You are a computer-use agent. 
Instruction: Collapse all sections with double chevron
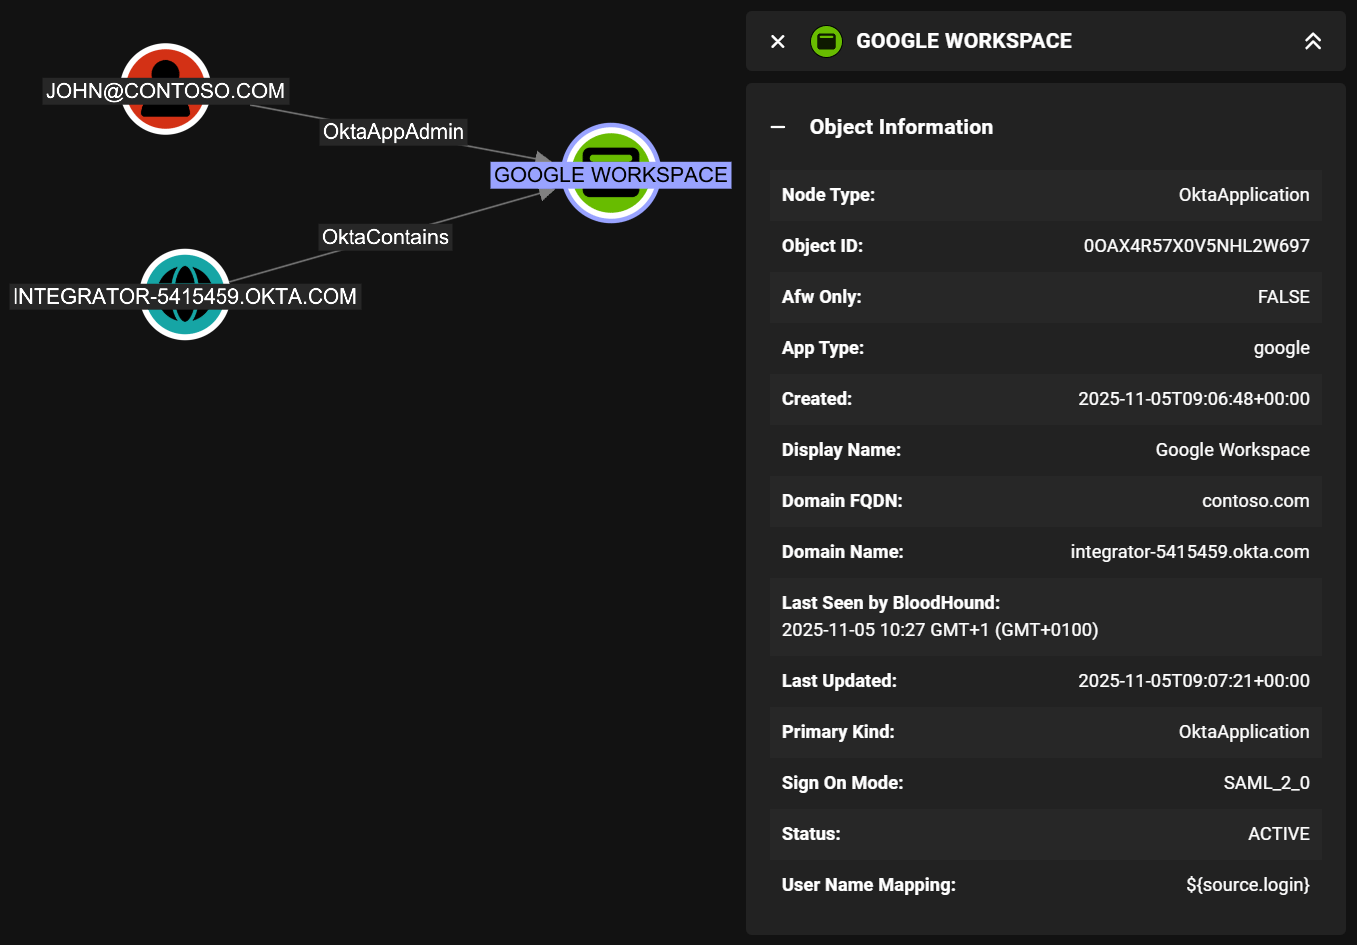[1313, 41]
